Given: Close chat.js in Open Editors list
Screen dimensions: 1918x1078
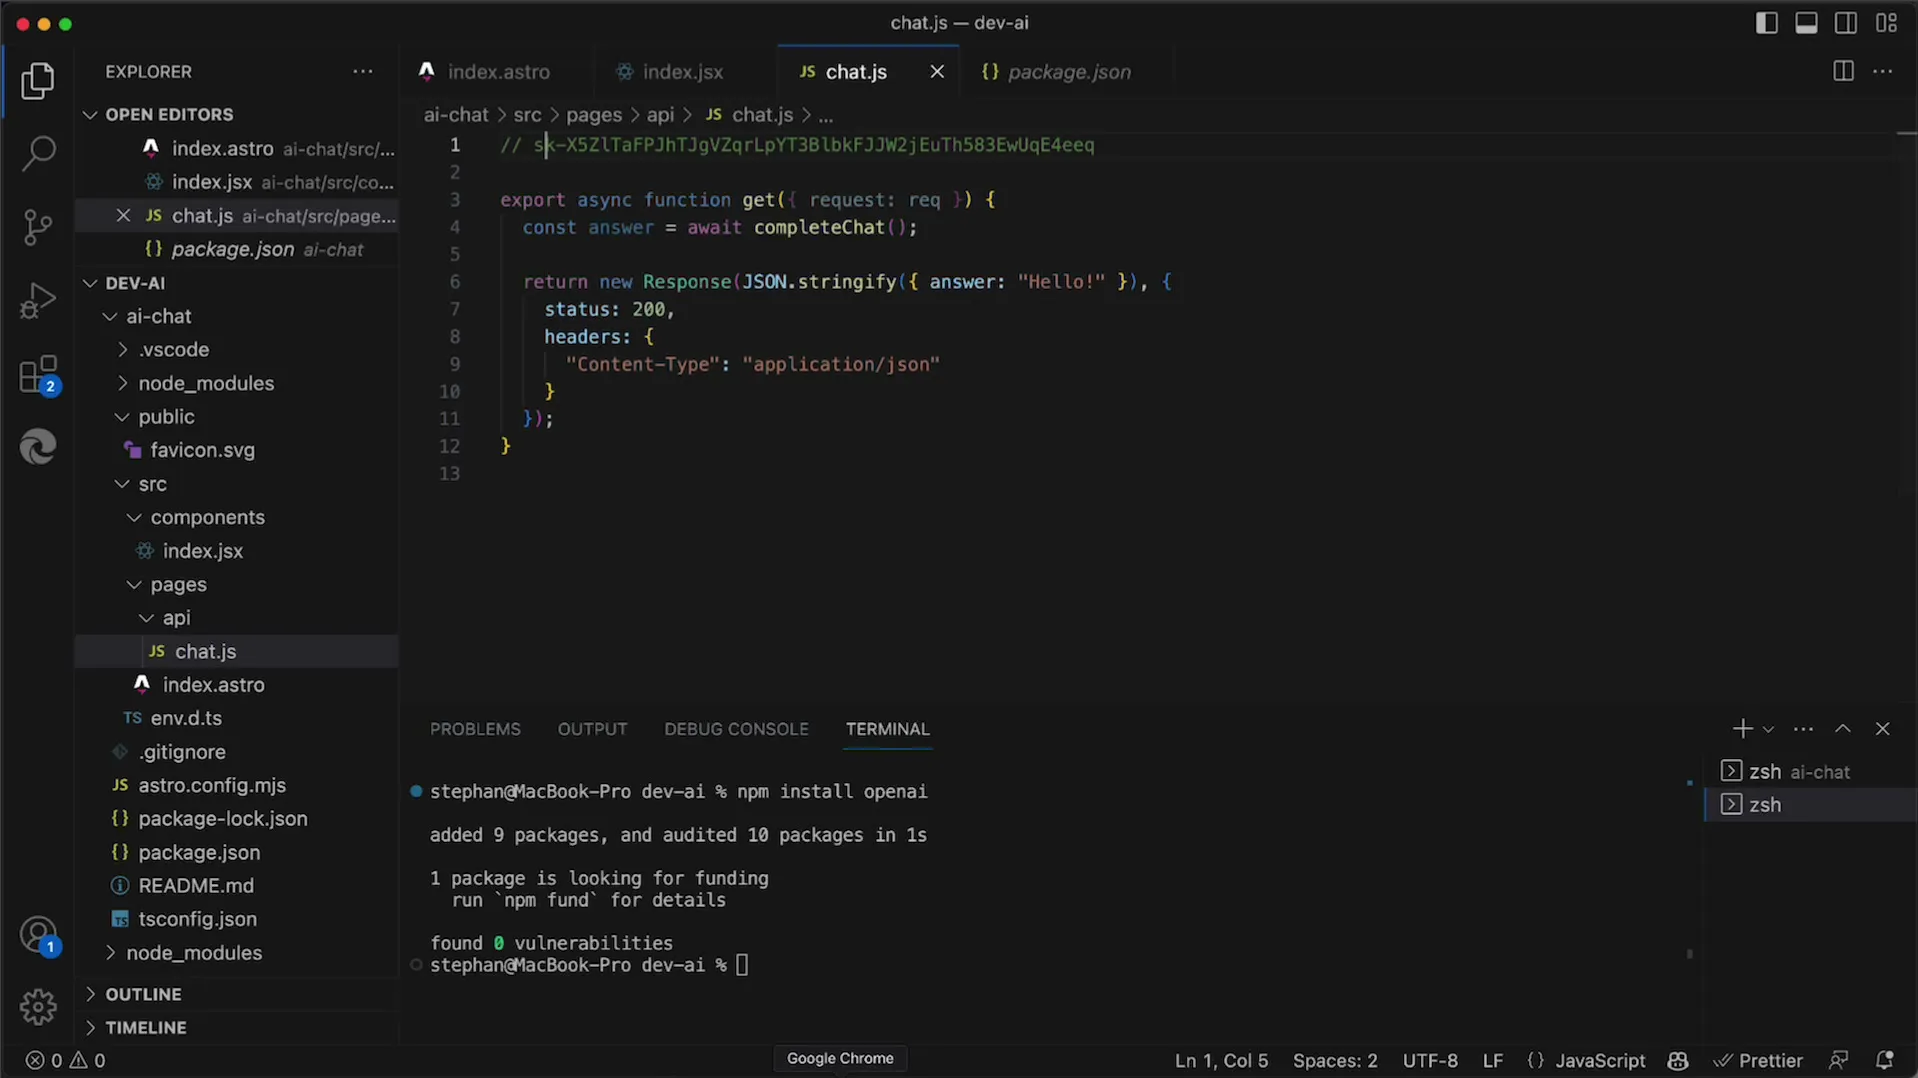Looking at the screenshot, I should point(123,216).
